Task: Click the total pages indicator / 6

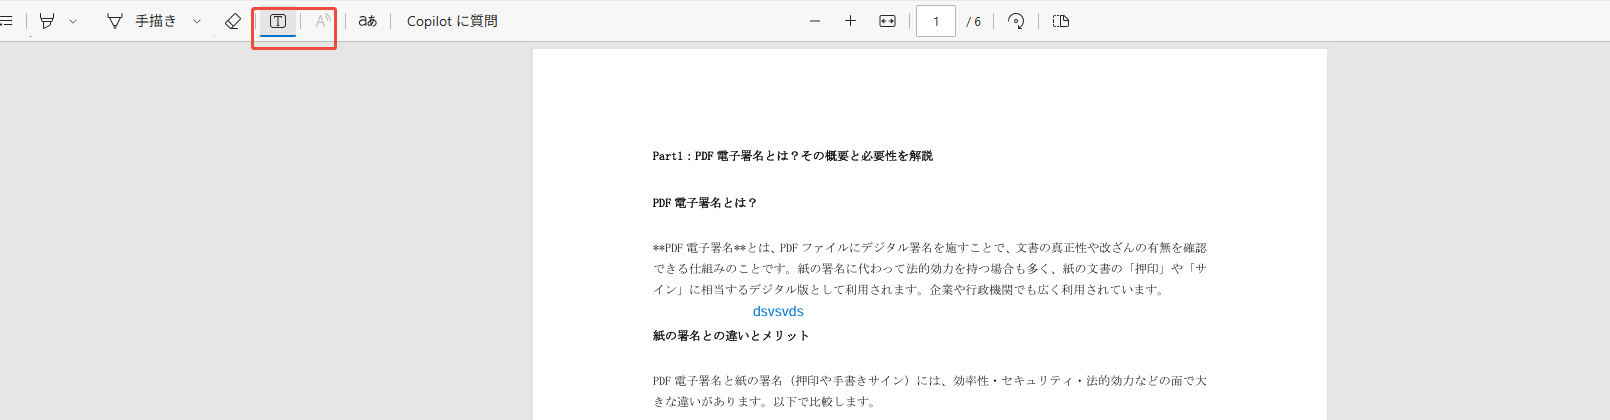Action: pos(974,21)
